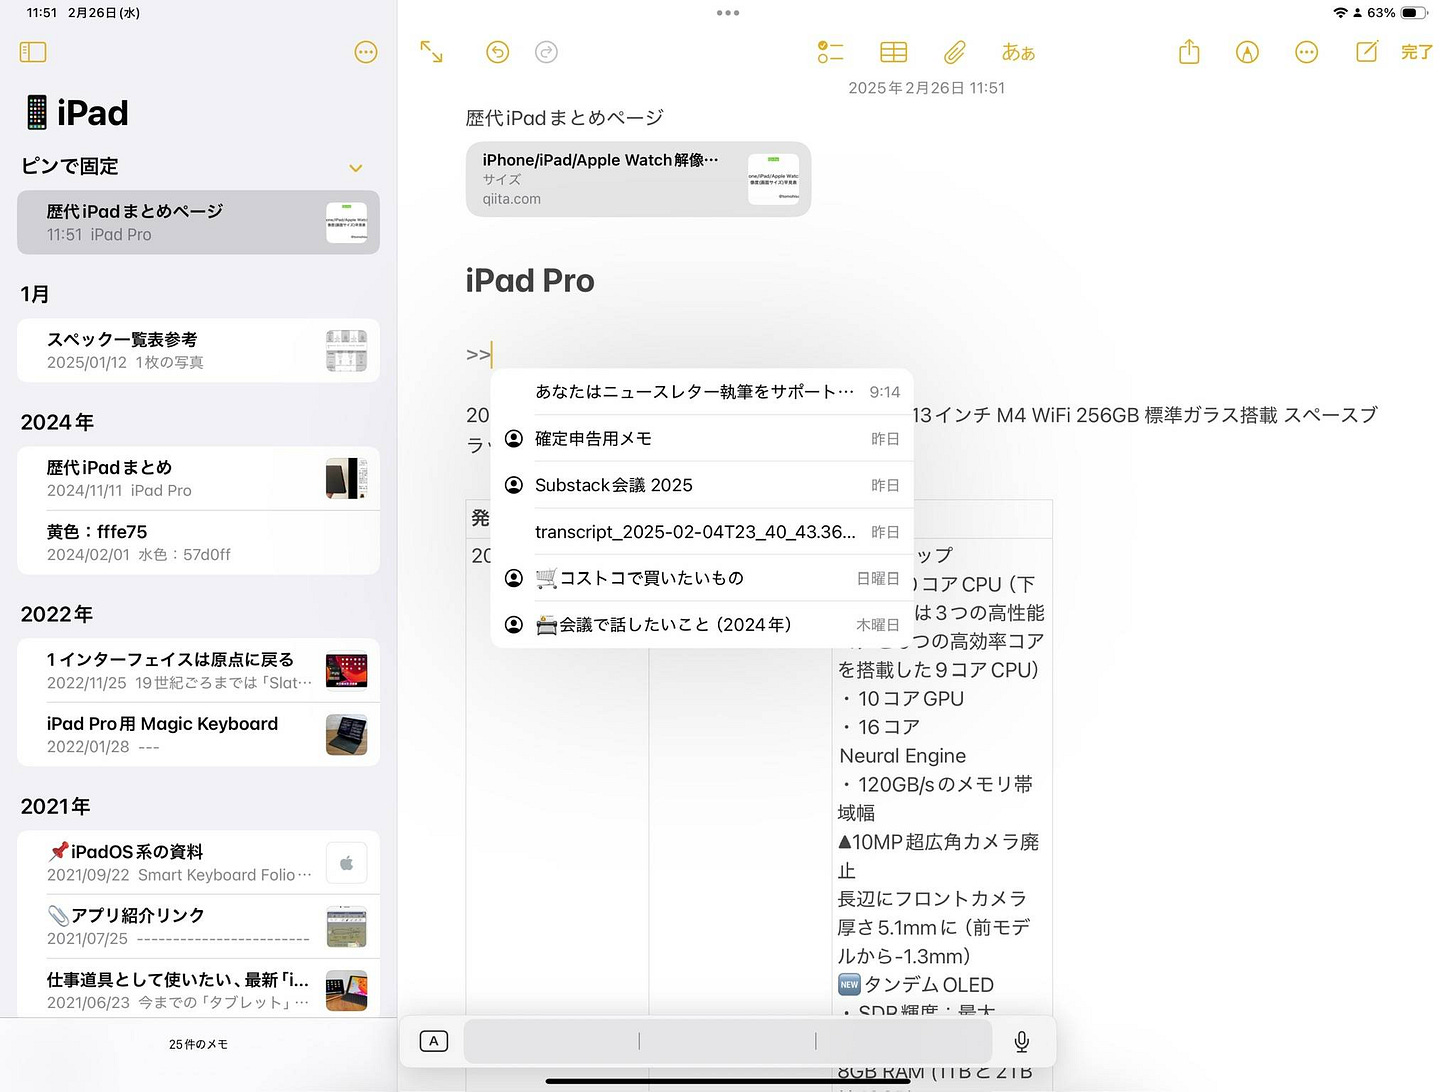Open note 黄色：fffe75
Screen dimensions: 1456x1092
(x=198, y=542)
